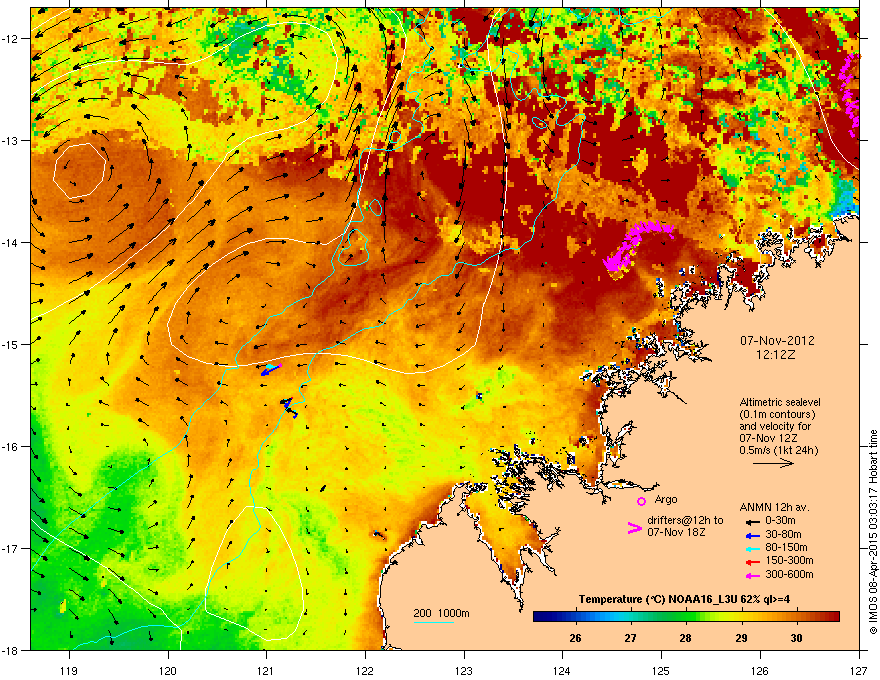Select the blue 30-80m arrow in ANMN legend
Viewport: 880px width, 680px height.
coord(751,535)
